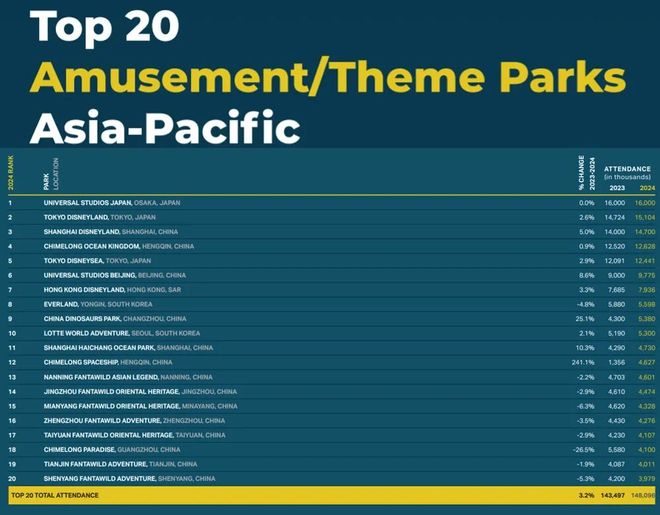
Task: Select 'CHINA DINOSAURS PARK' park name
Action: 82,319
